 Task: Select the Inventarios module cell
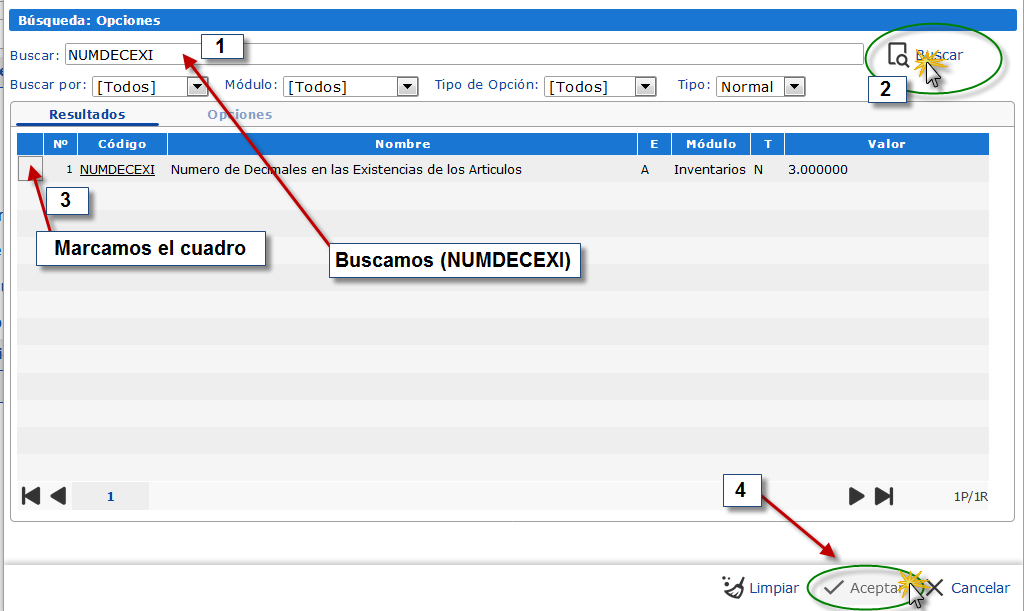(709, 170)
